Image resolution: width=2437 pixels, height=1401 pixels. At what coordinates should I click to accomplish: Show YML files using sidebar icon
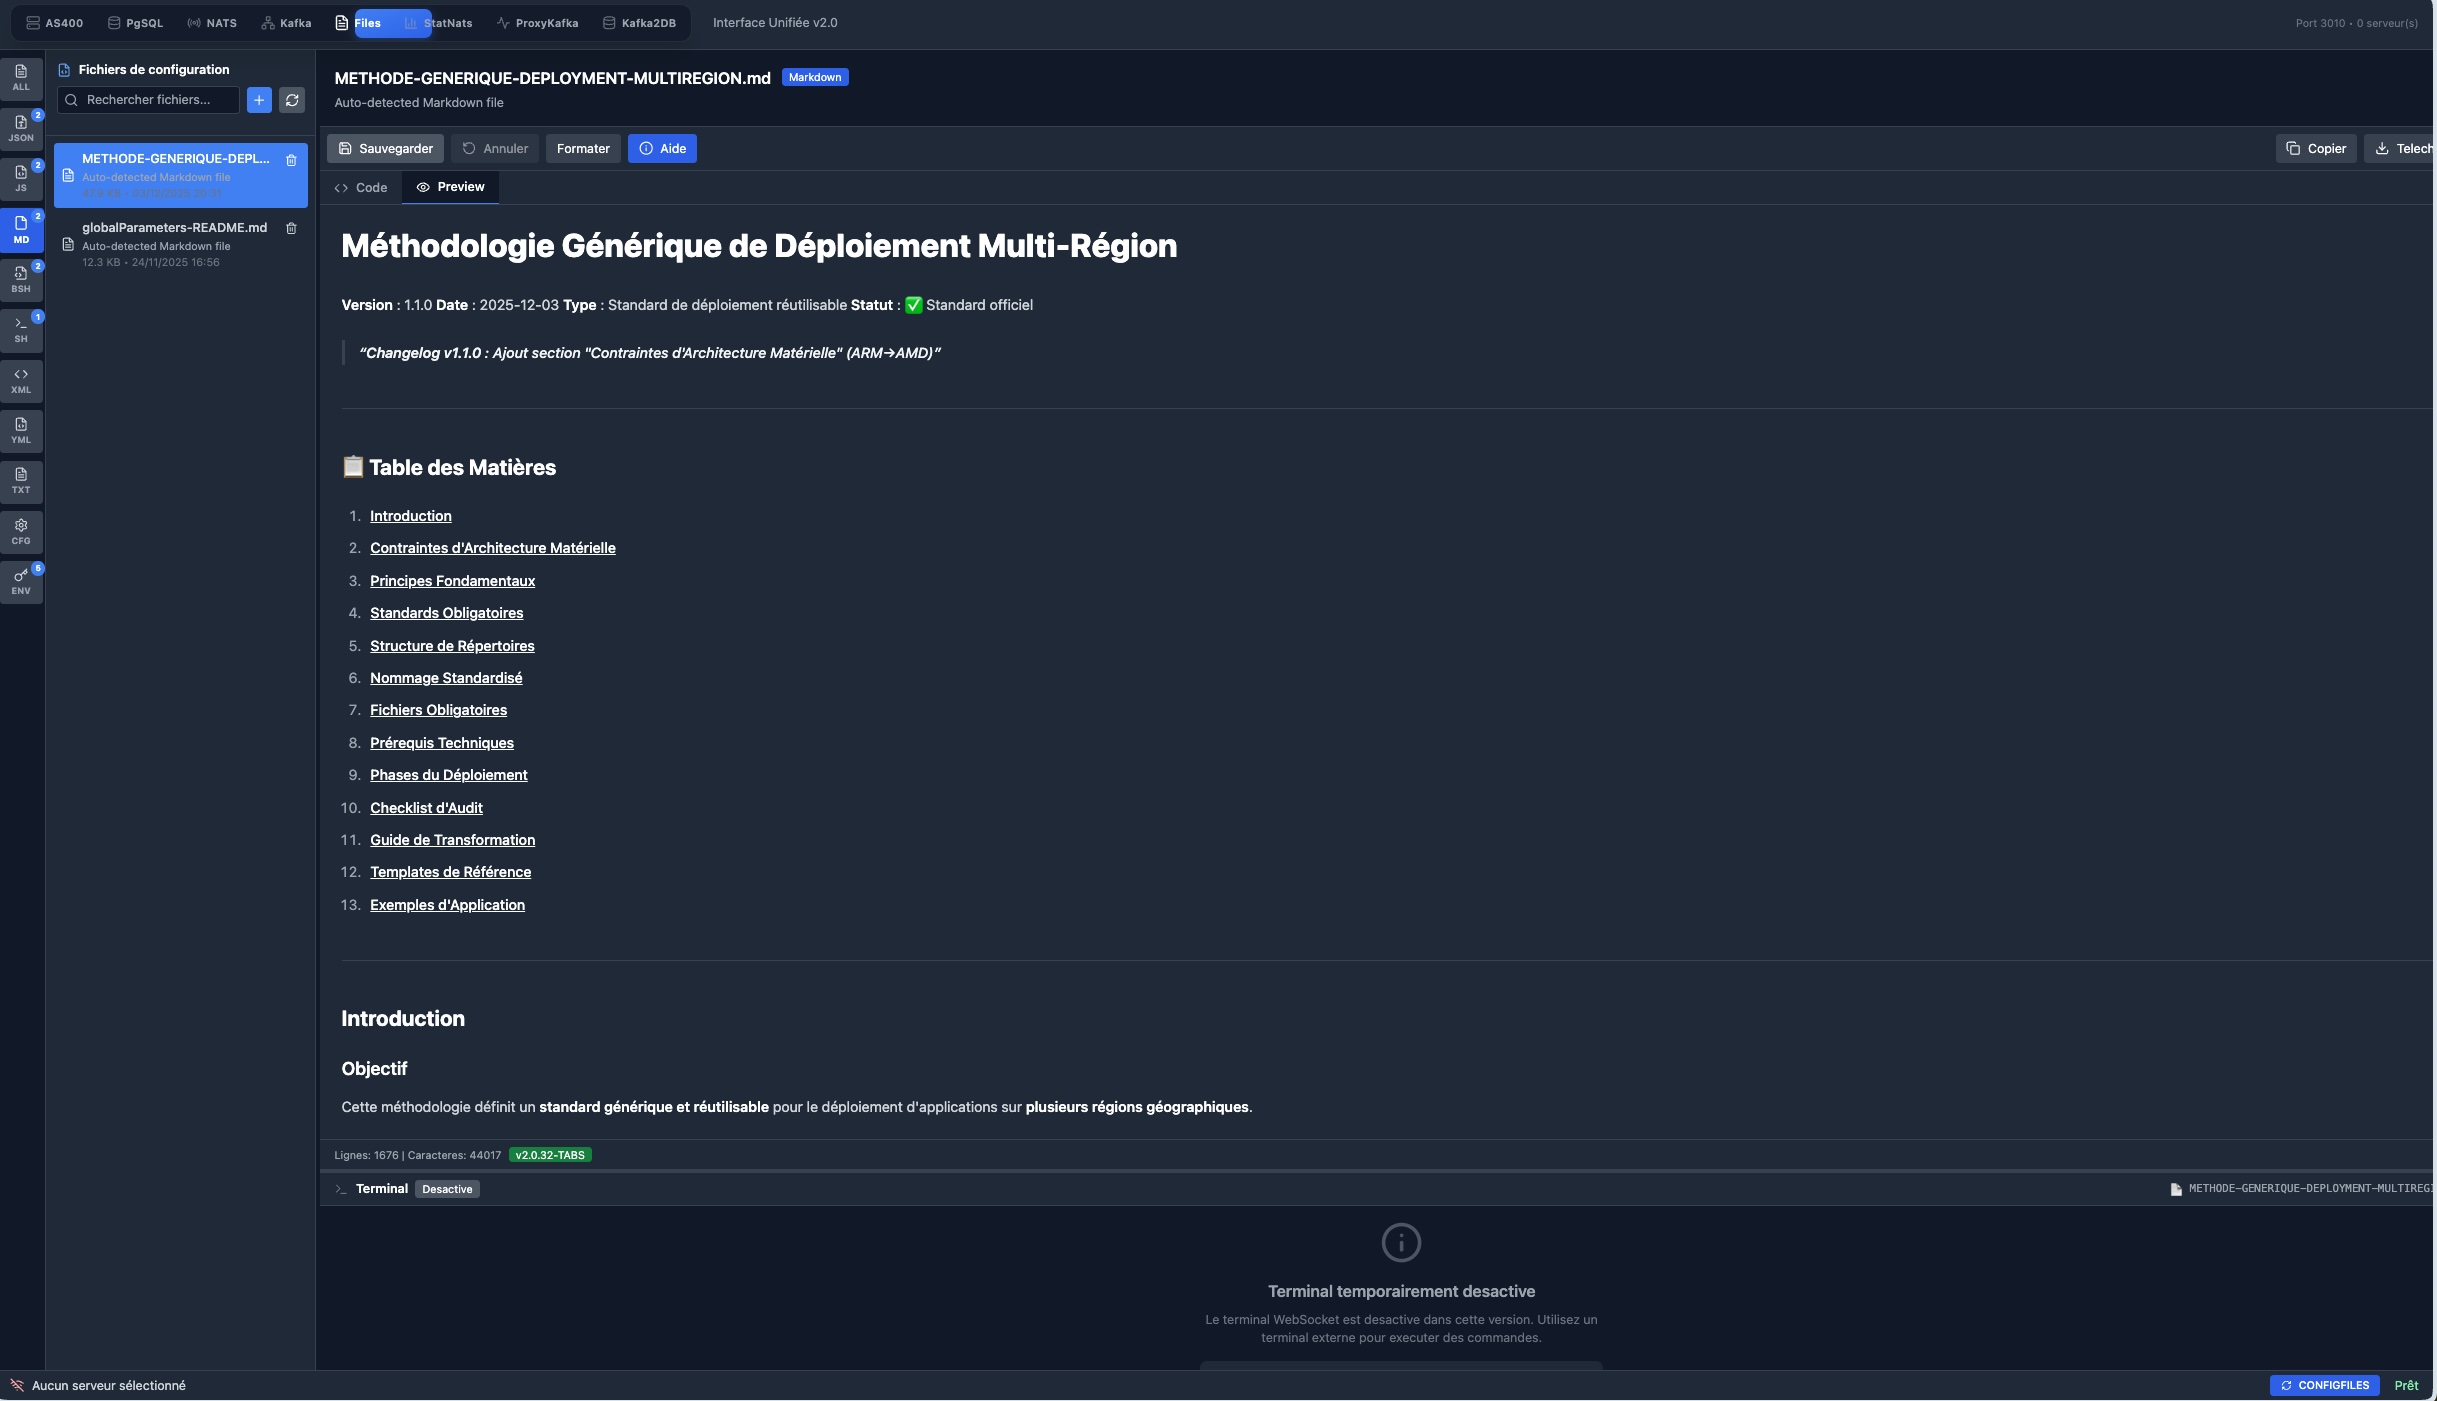[x=21, y=430]
